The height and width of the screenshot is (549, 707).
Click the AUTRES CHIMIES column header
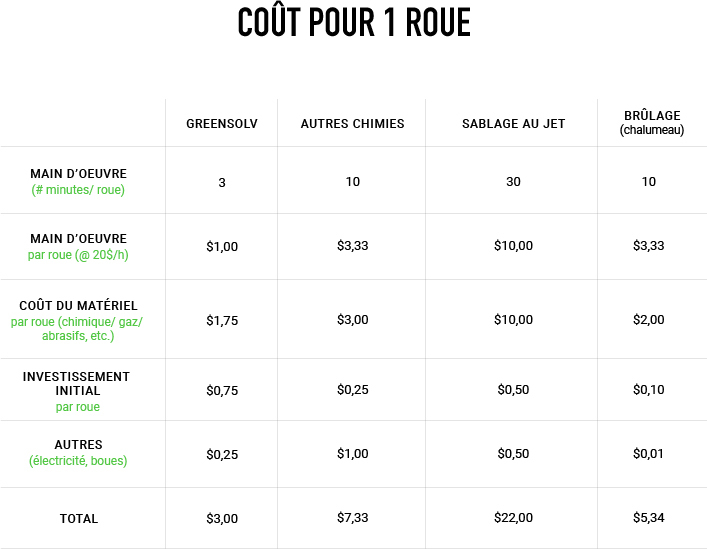[x=352, y=124]
